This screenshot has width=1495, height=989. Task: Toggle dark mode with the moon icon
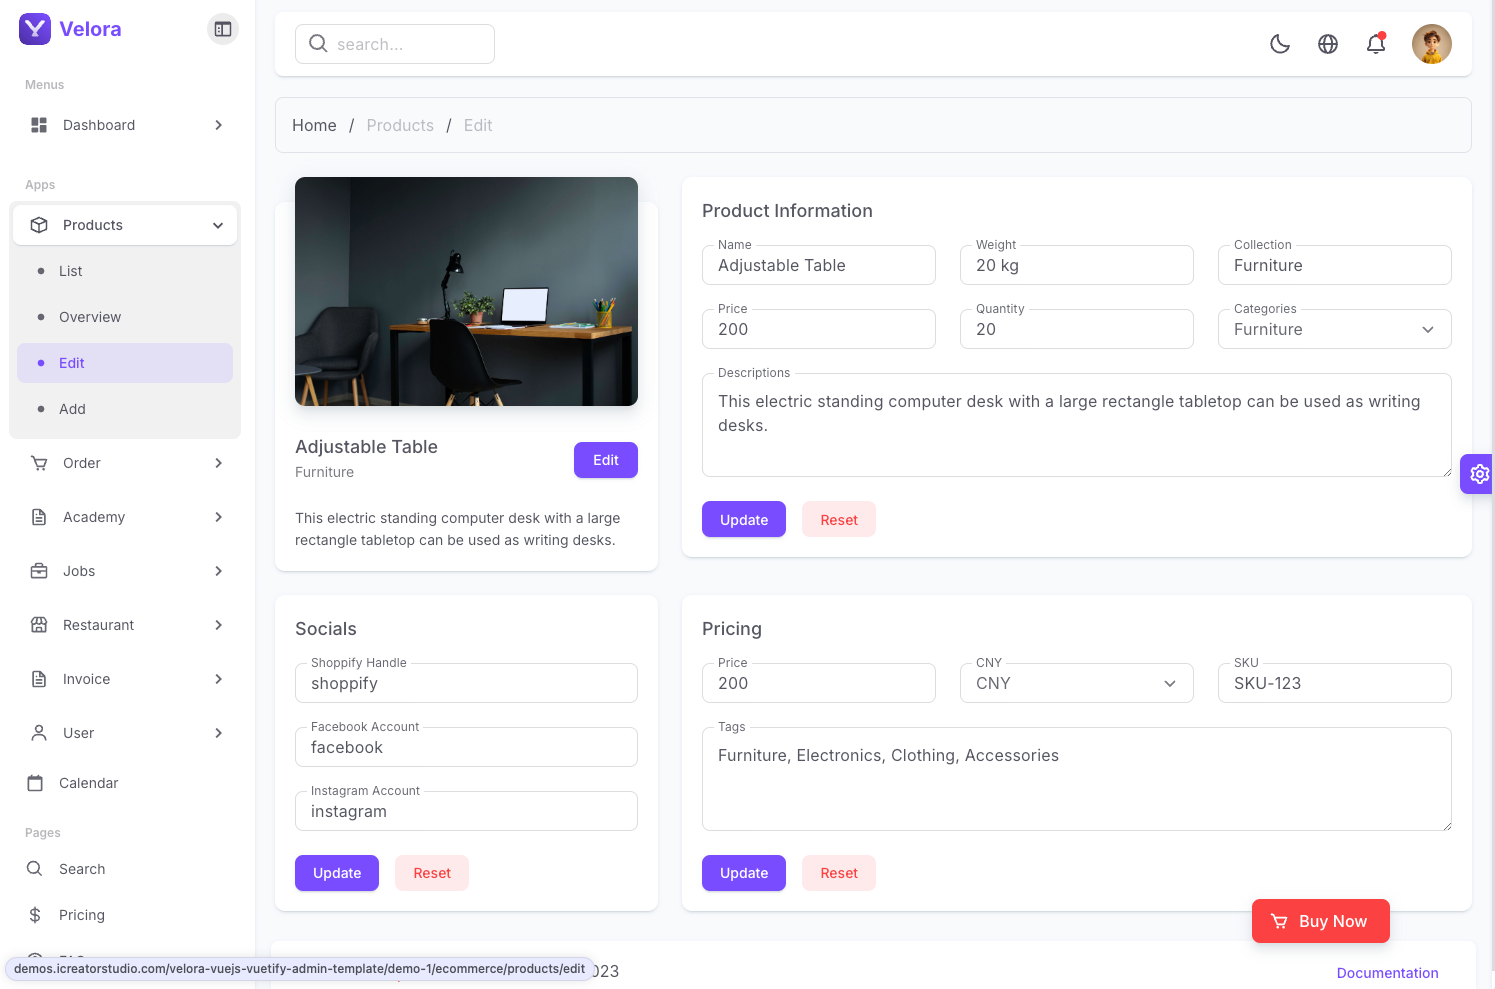click(x=1280, y=44)
